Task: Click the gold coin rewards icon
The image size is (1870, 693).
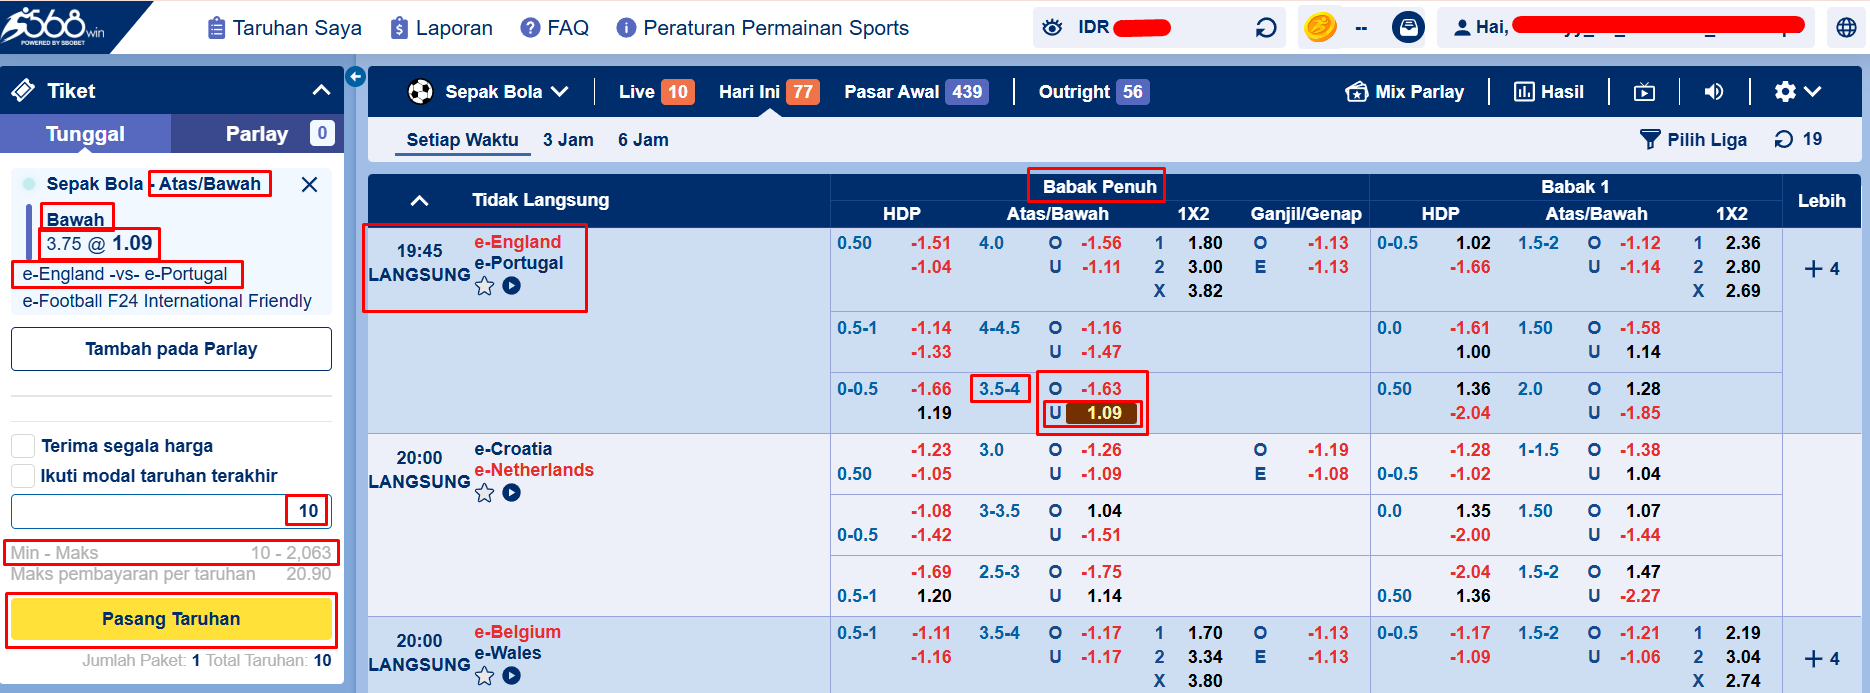Action: [x=1321, y=27]
